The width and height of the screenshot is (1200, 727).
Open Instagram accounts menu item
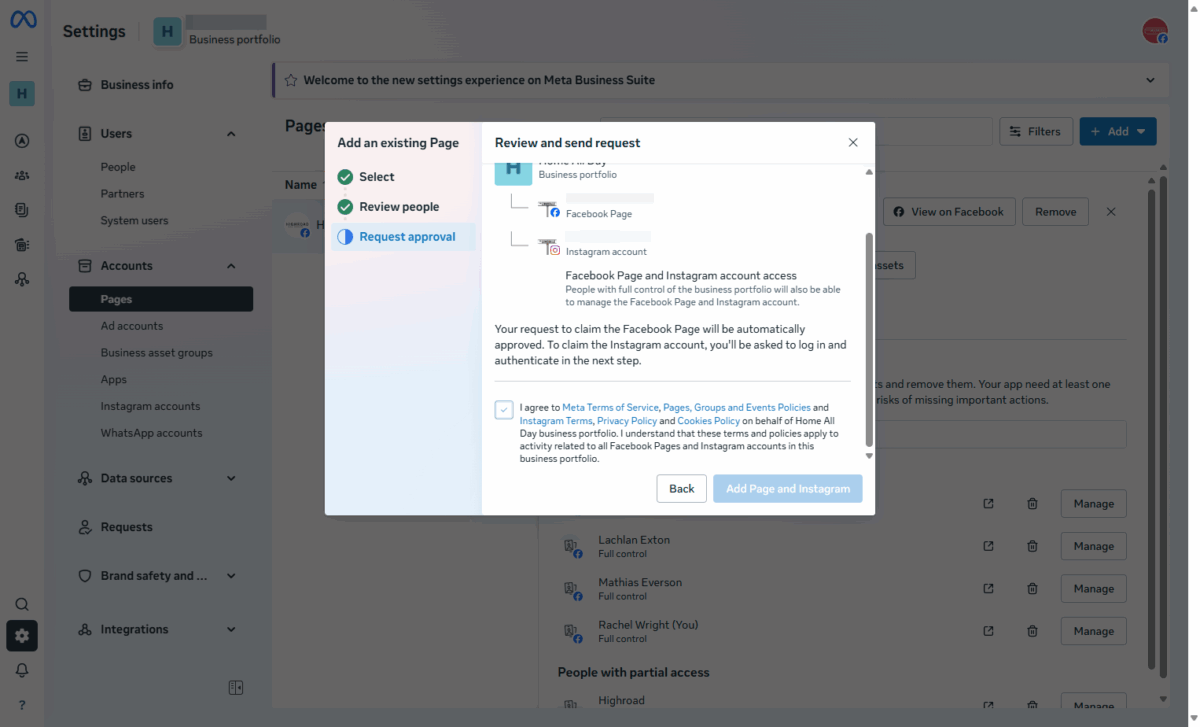click(x=150, y=406)
